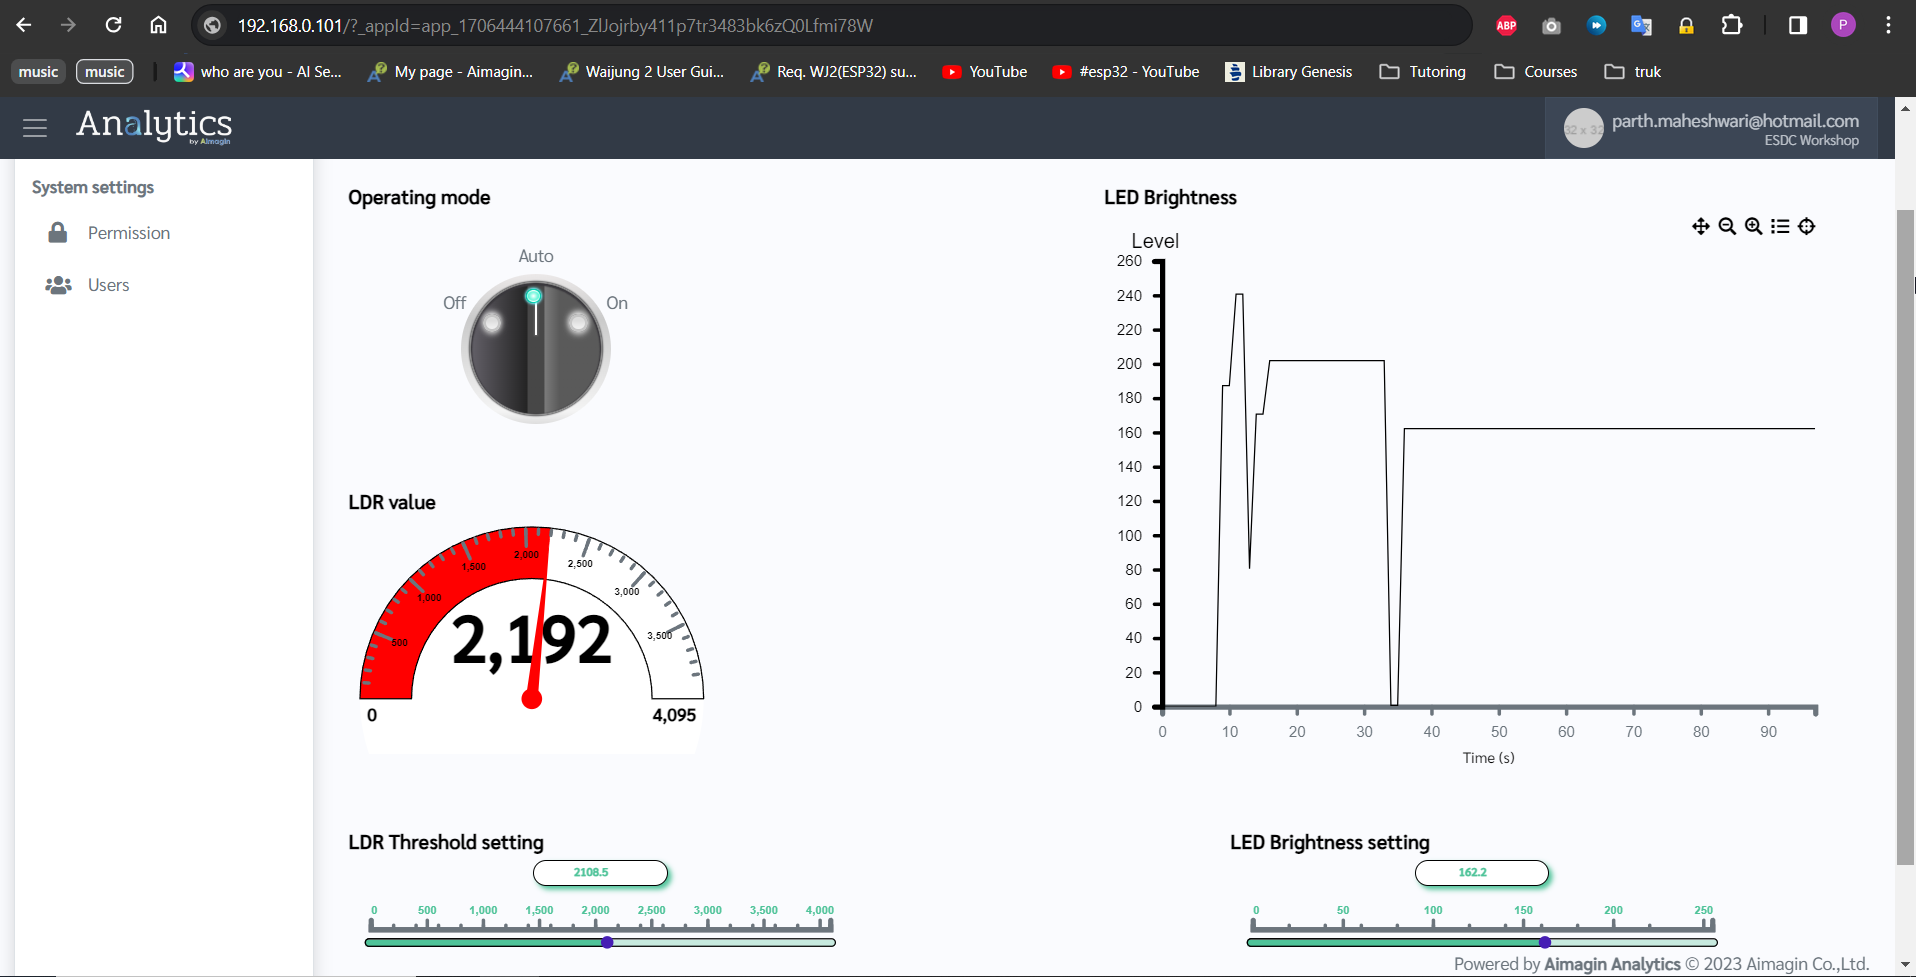Click the page vertical scrollbar

1905,537
